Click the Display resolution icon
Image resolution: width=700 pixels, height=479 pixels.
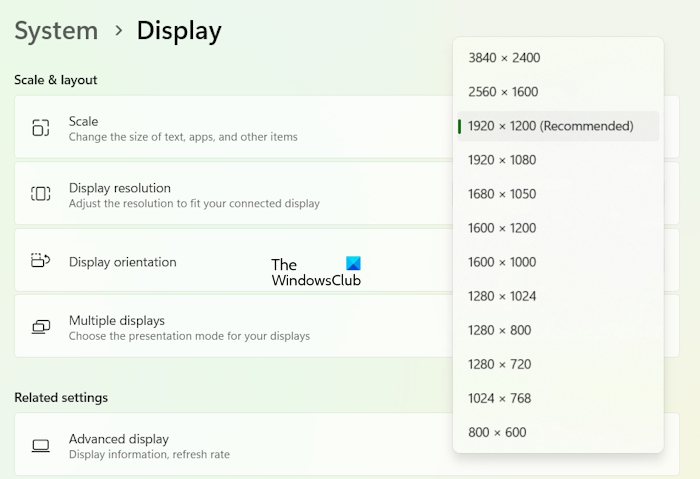tap(40, 194)
